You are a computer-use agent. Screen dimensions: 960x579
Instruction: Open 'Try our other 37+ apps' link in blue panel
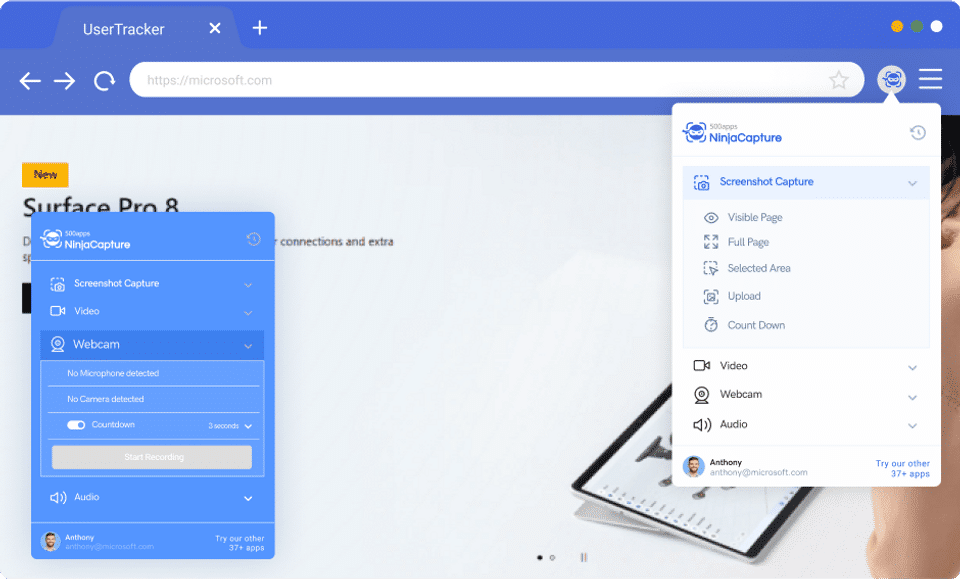240,543
